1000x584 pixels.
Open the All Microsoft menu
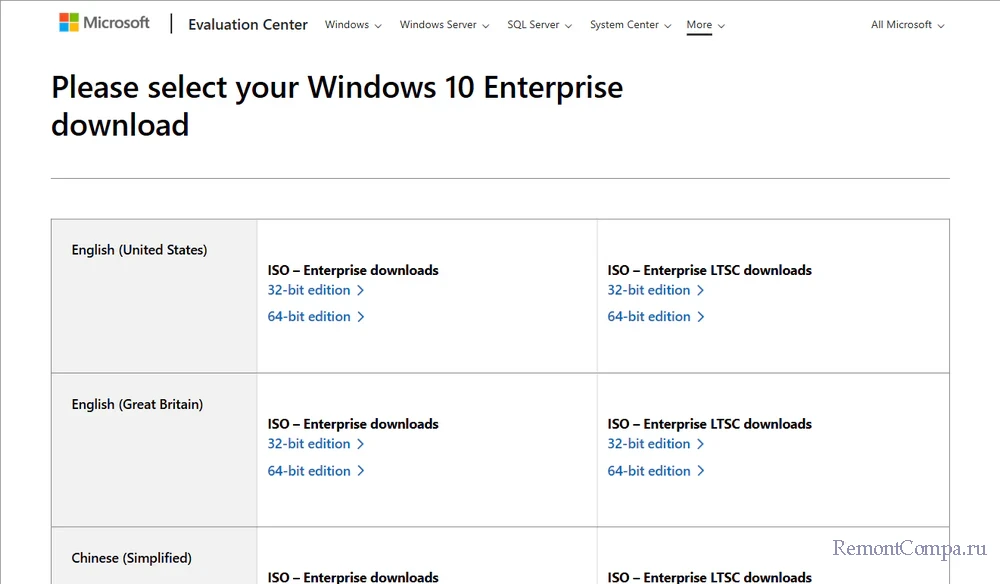[x=907, y=25]
